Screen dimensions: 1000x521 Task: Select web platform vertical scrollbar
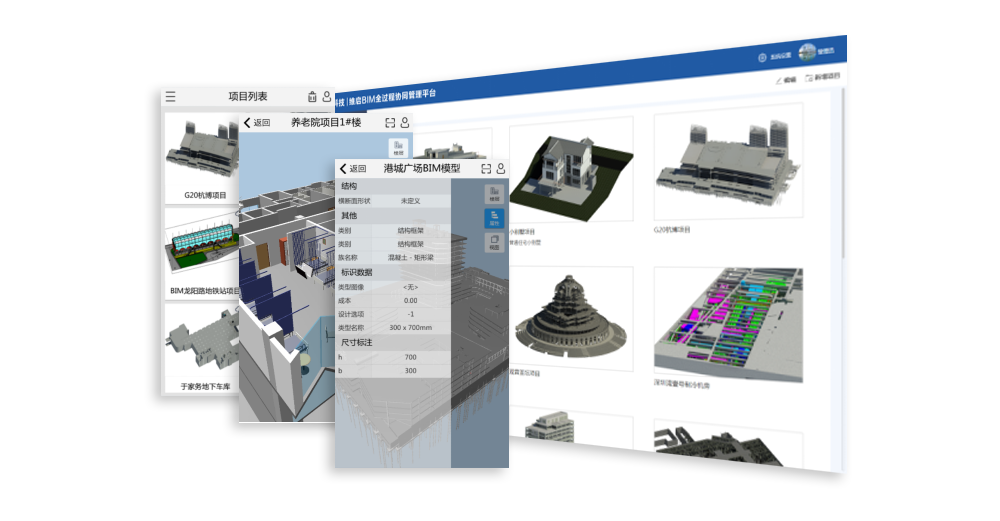[x=842, y=172]
